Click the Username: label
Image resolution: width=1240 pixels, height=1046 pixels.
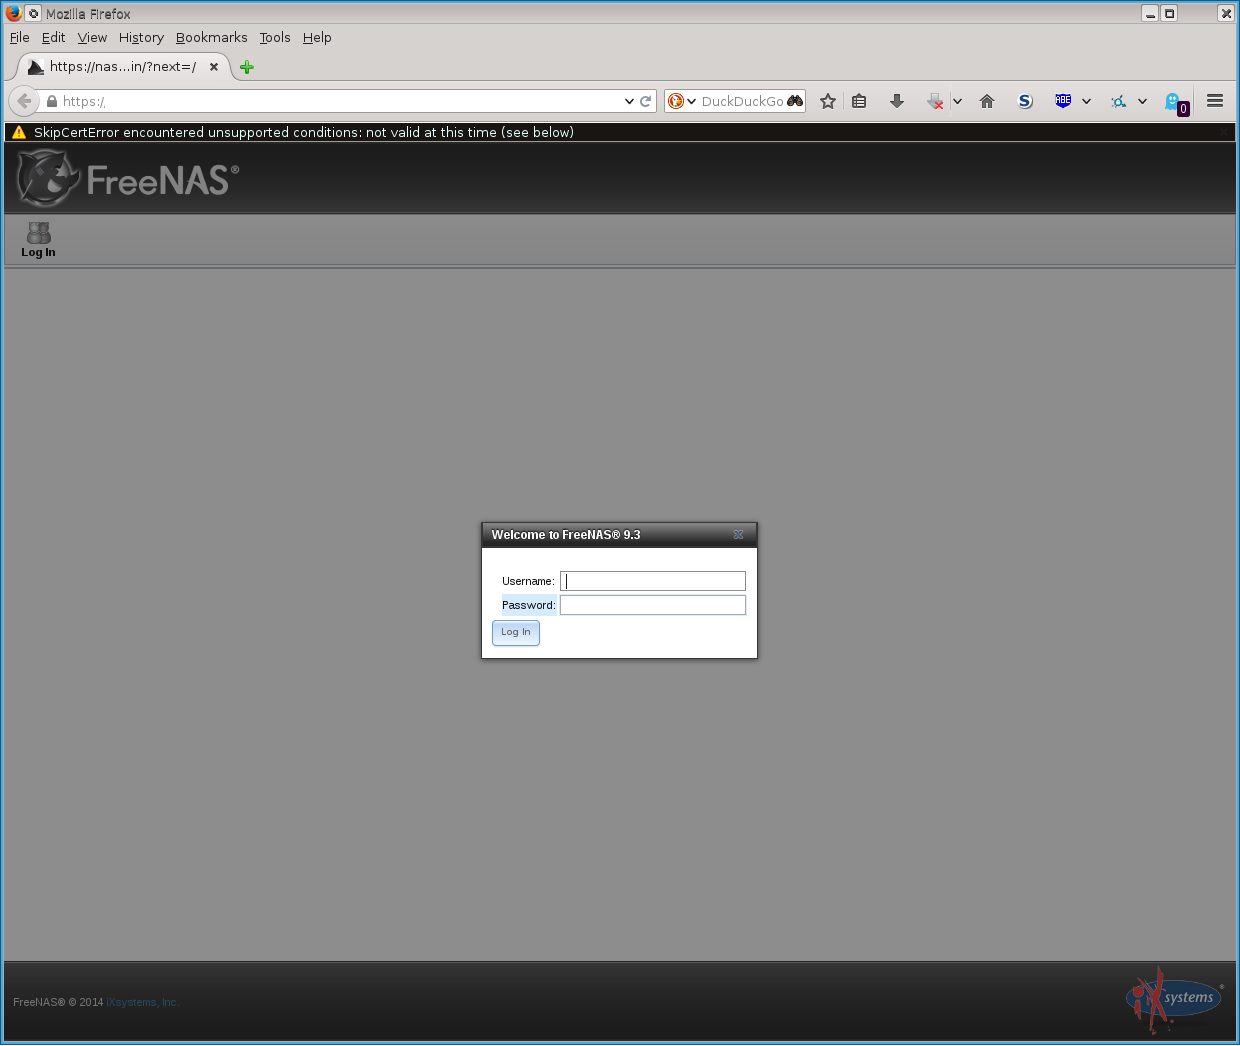point(528,581)
